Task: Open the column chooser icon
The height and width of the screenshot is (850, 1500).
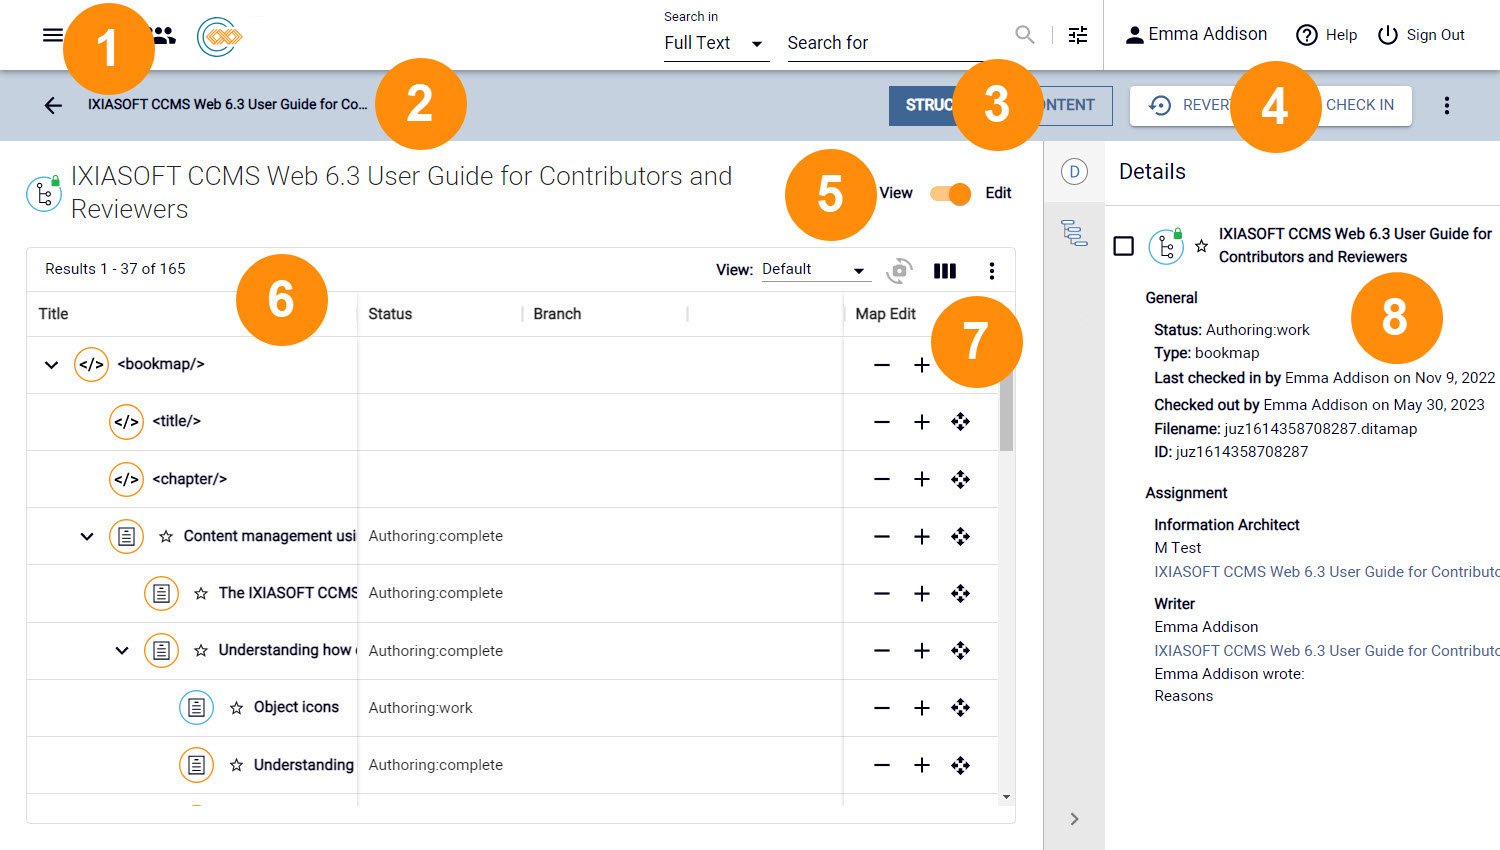Action: (945, 270)
